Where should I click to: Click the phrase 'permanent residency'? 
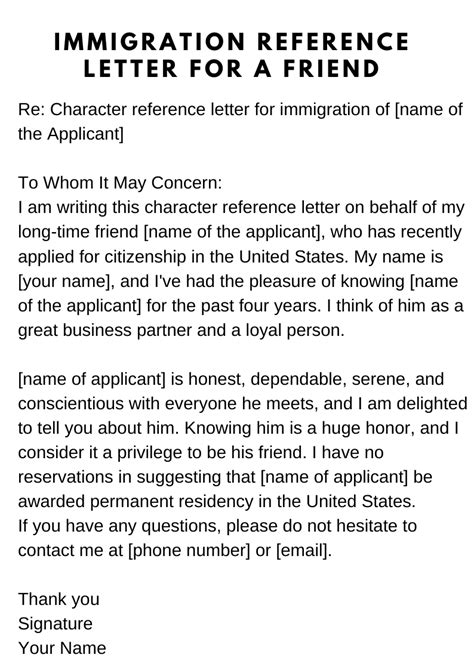coord(171,502)
